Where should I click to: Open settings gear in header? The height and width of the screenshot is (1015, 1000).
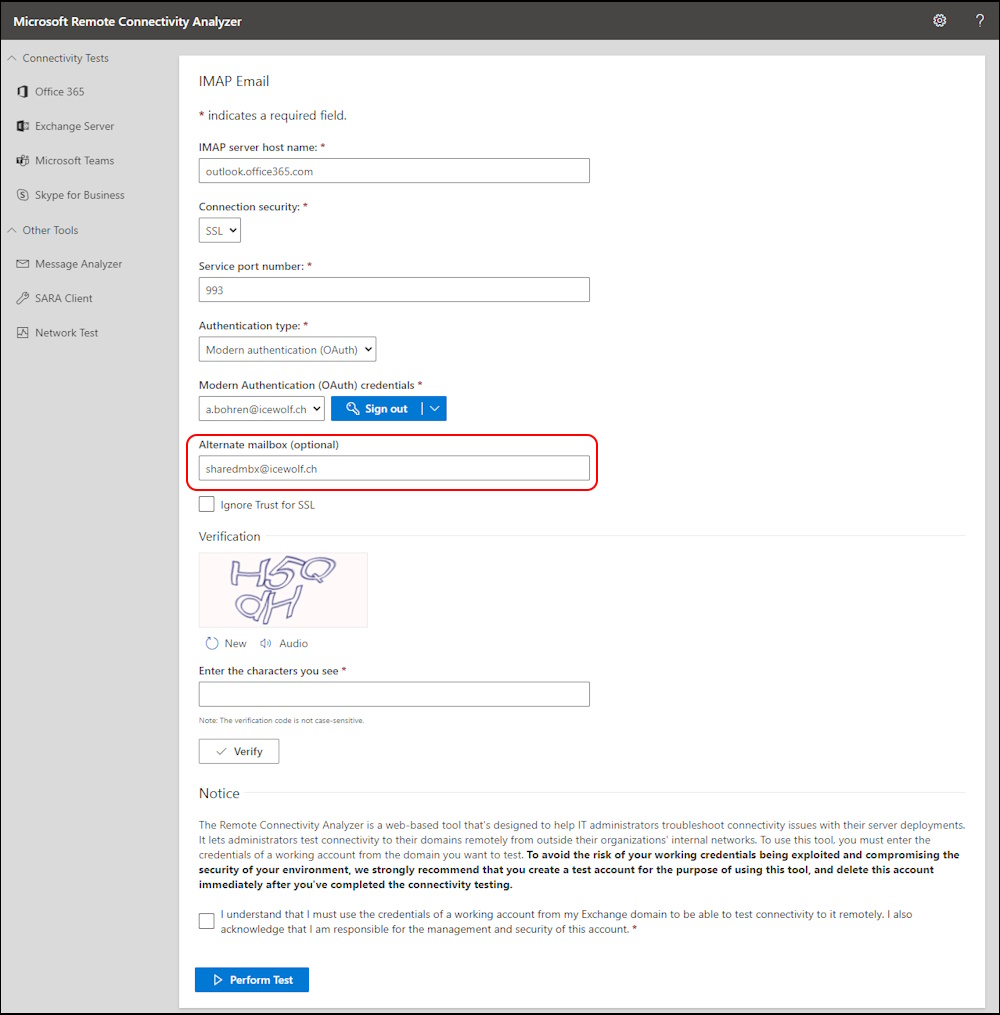939,21
